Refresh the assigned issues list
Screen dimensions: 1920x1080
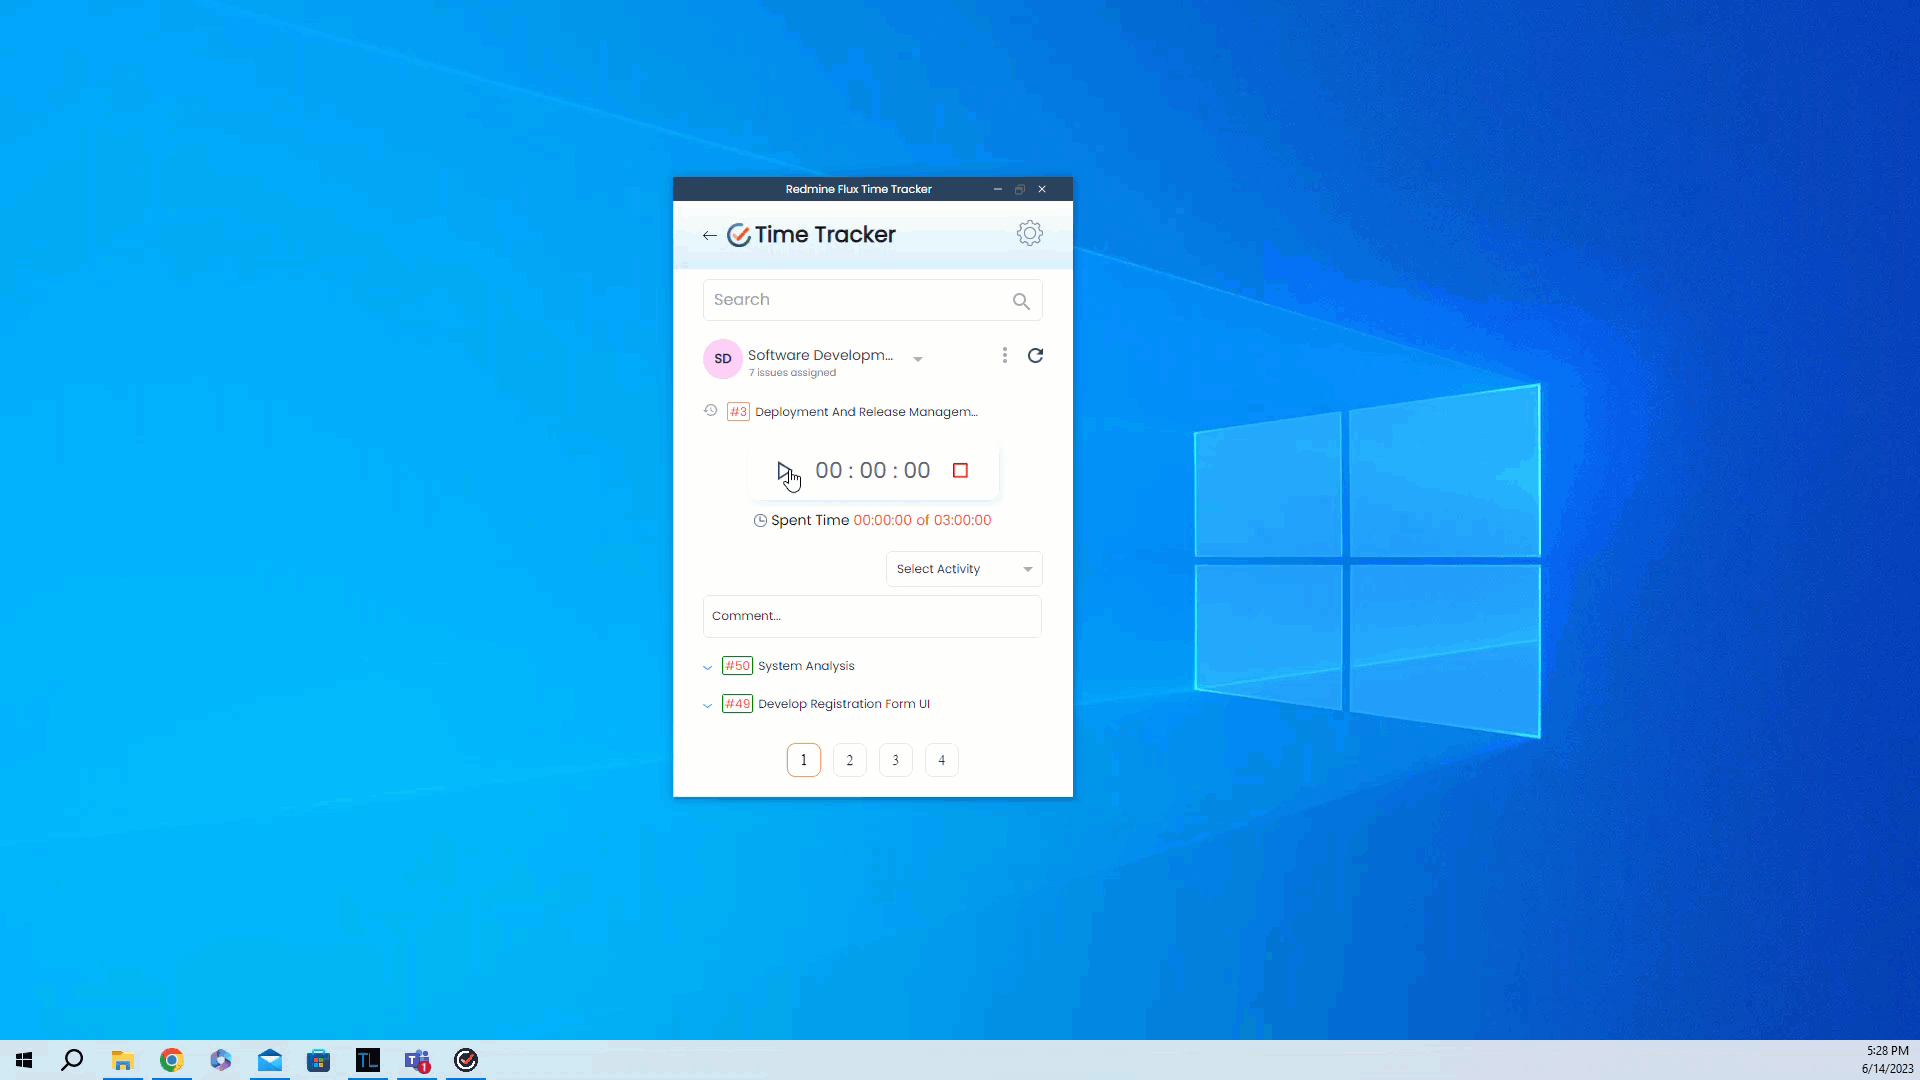[1036, 355]
